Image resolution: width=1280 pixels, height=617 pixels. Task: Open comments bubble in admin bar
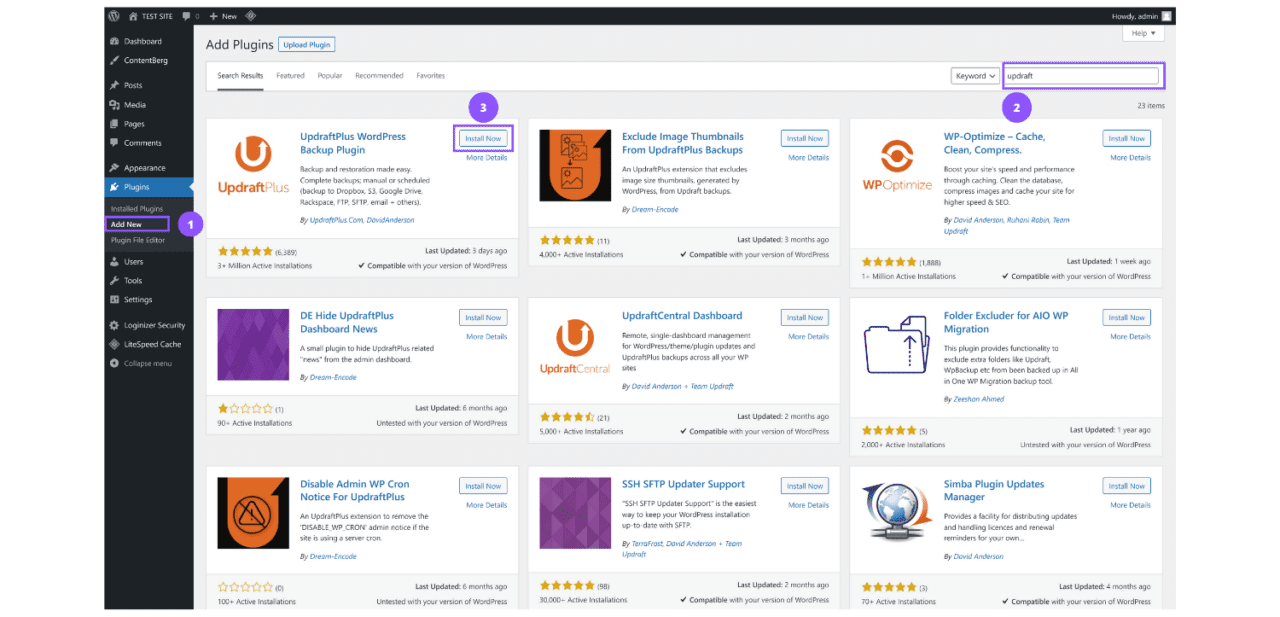tap(187, 16)
